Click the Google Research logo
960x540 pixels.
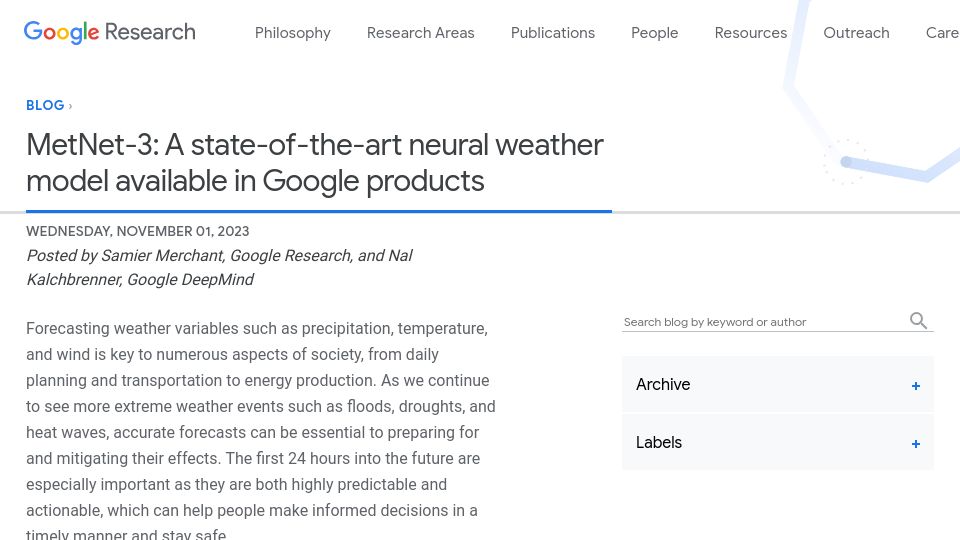point(110,32)
